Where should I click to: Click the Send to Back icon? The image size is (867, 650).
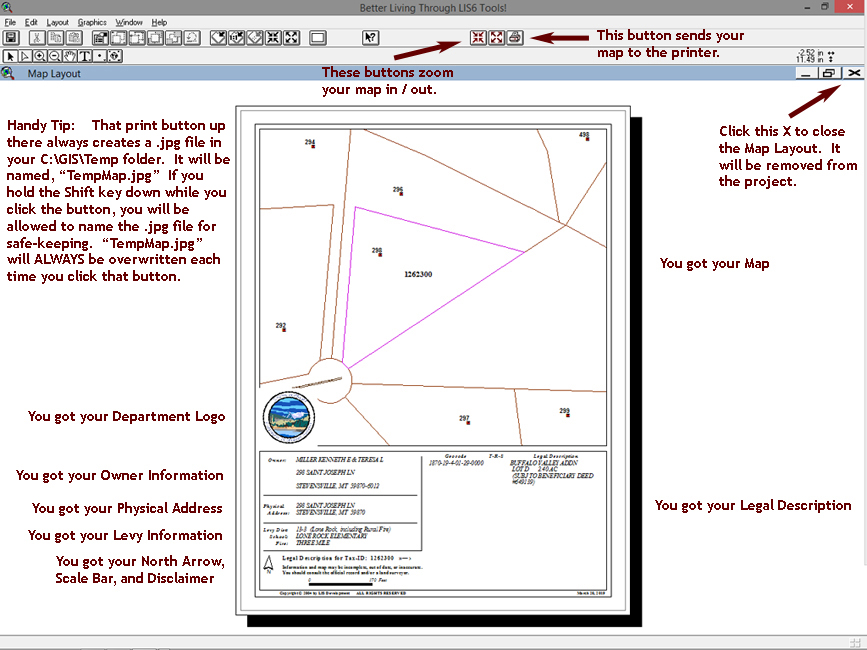pyautogui.click(x=173, y=38)
